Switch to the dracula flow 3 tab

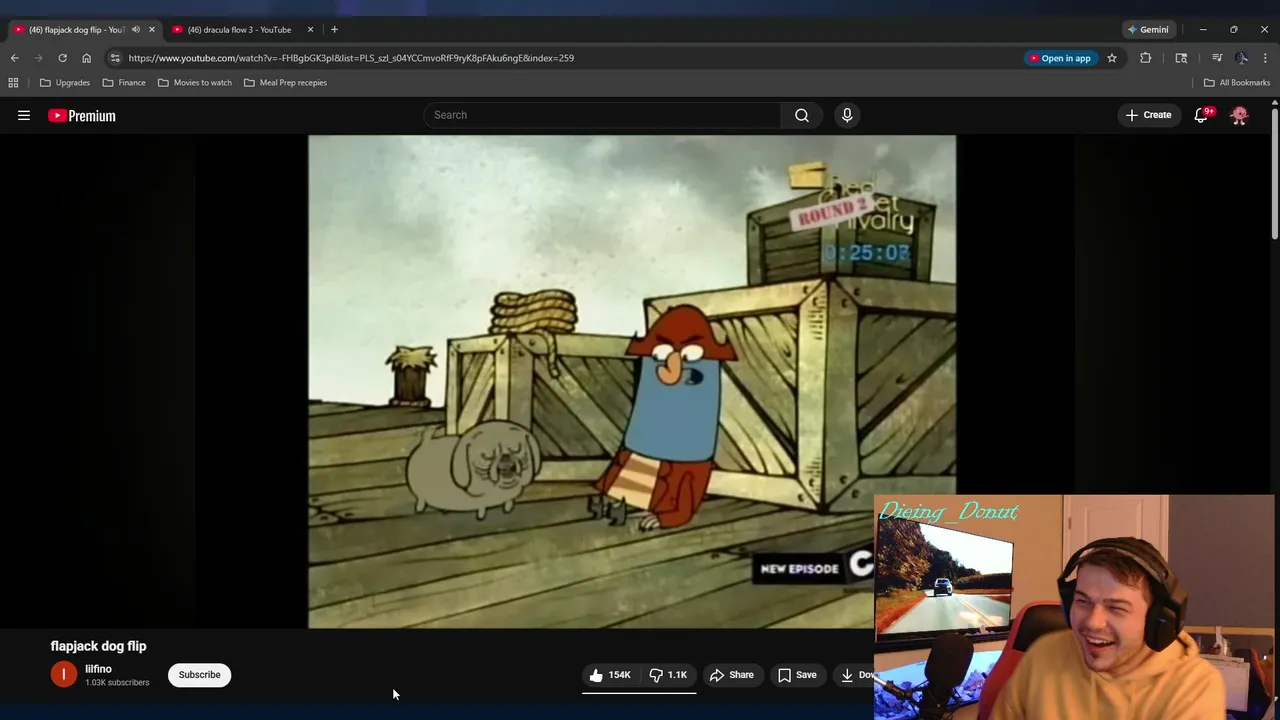coord(240,30)
